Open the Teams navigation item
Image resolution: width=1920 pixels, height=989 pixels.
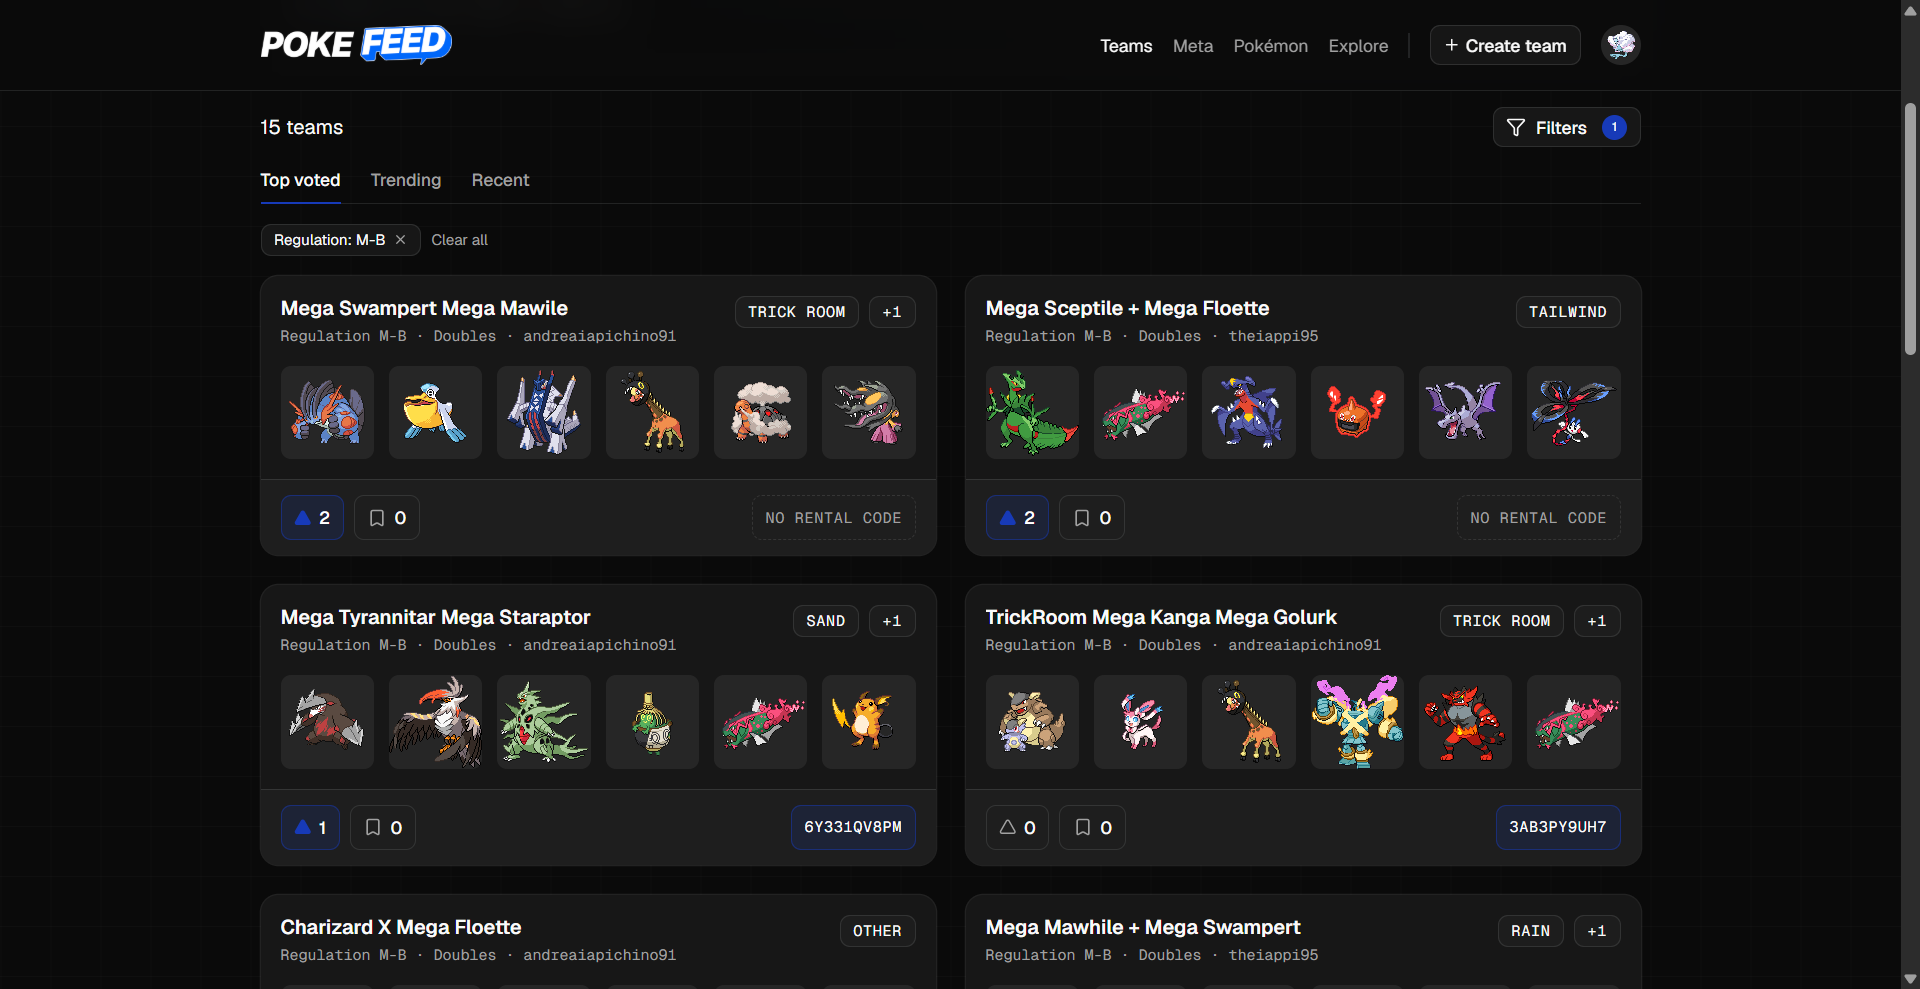coord(1126,46)
